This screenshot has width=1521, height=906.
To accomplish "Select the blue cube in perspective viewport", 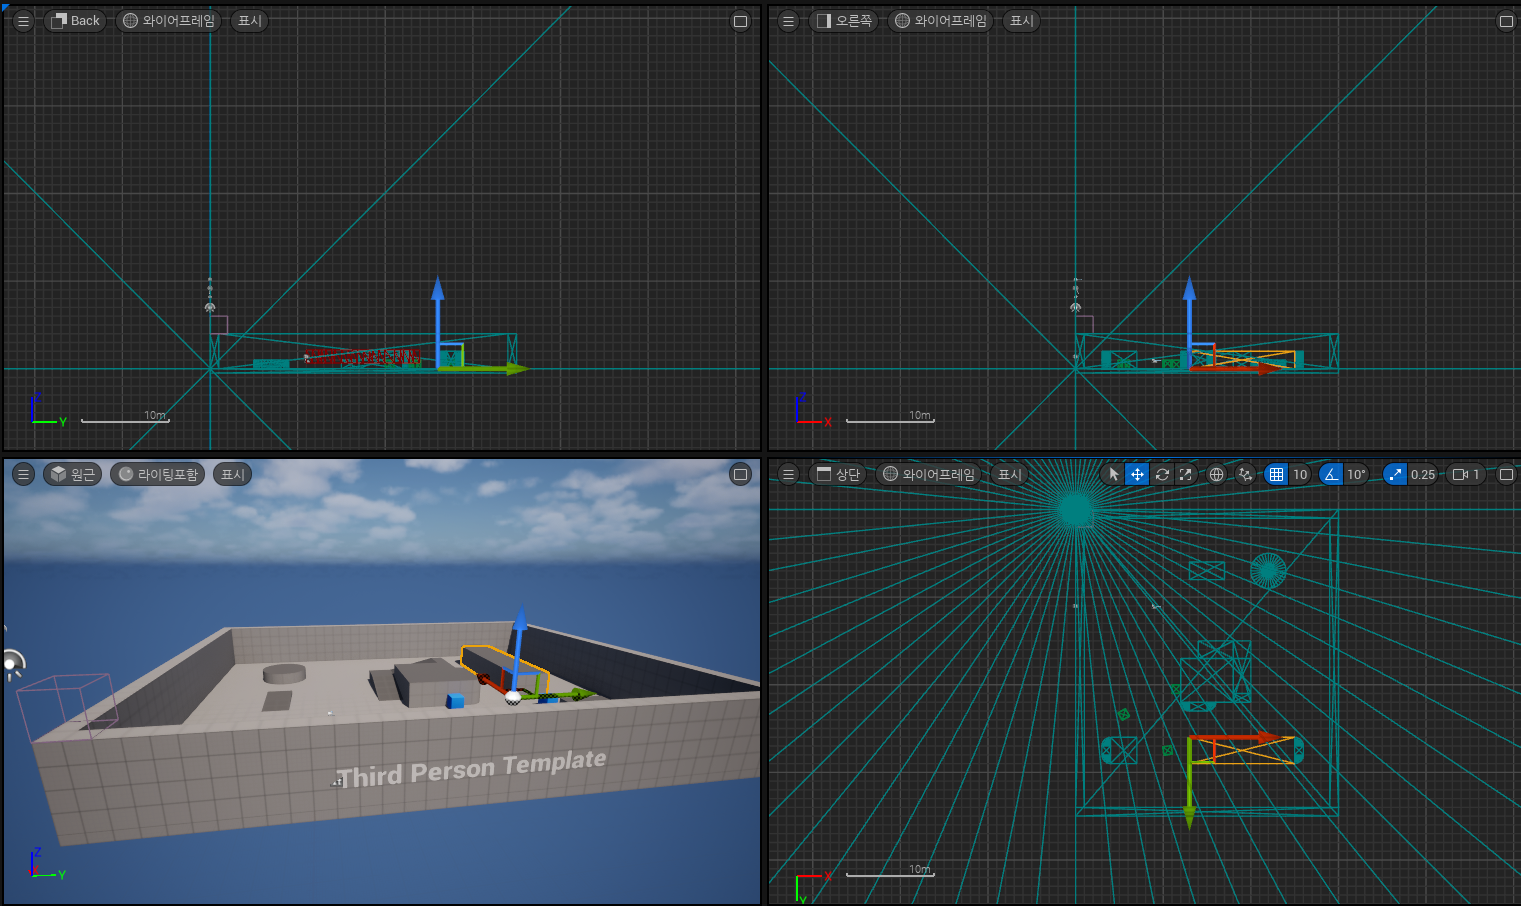I will click(x=455, y=700).
